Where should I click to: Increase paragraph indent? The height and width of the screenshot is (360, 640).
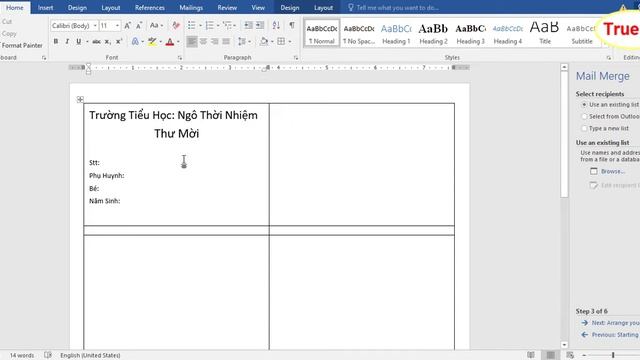pyautogui.click(x=260, y=26)
